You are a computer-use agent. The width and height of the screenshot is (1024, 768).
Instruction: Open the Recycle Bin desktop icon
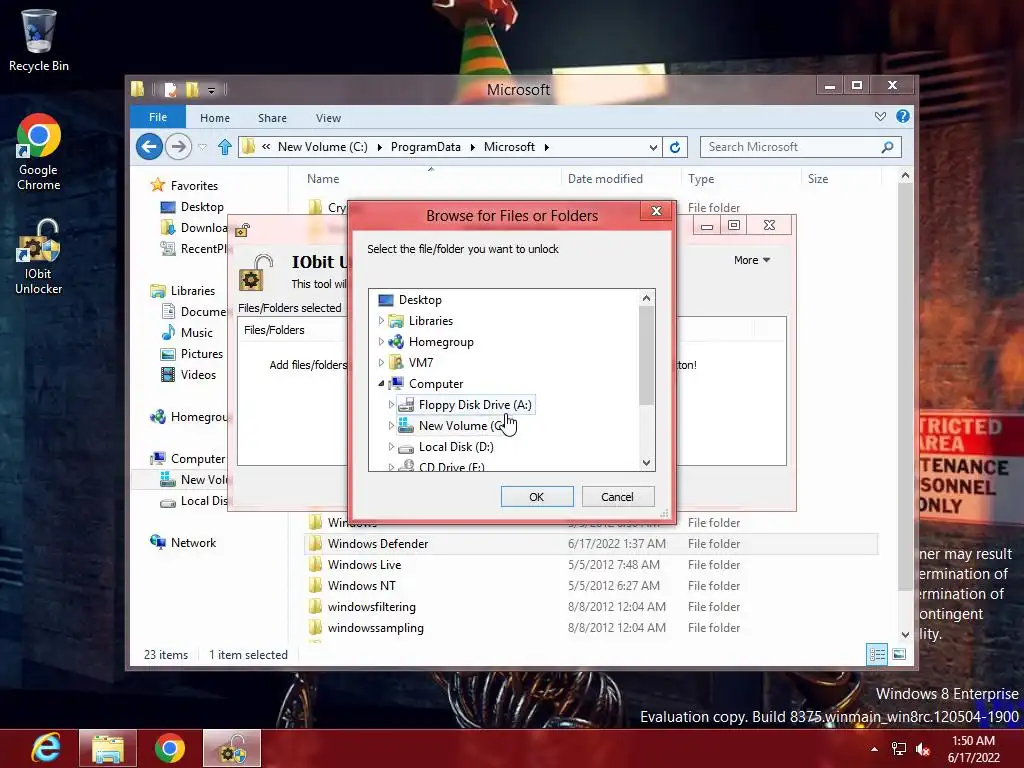[39, 39]
